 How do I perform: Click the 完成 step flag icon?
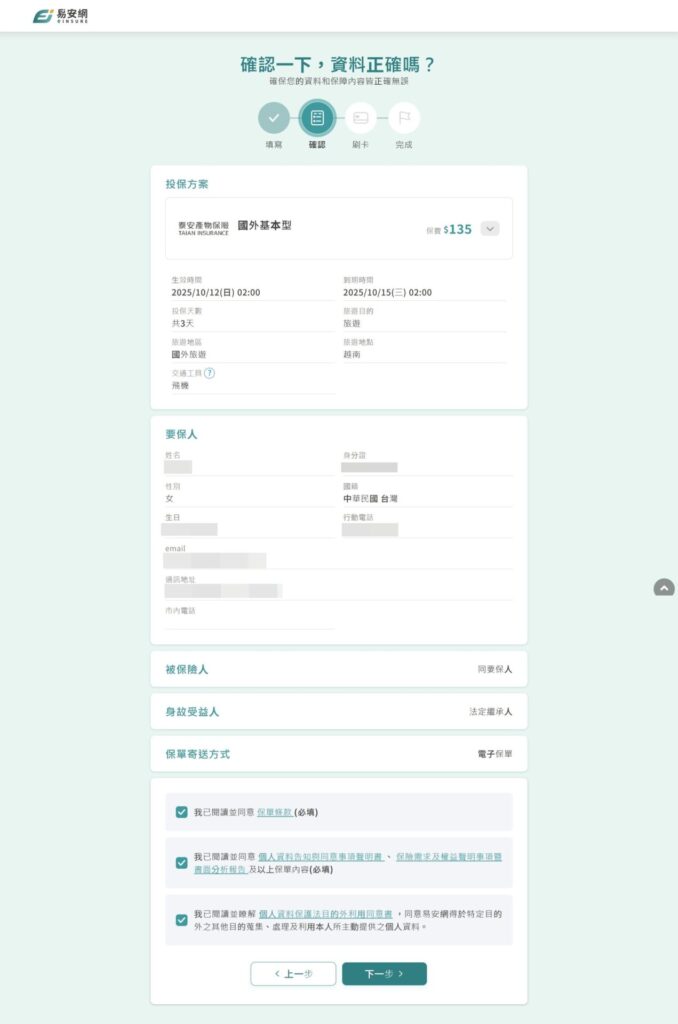coord(404,118)
